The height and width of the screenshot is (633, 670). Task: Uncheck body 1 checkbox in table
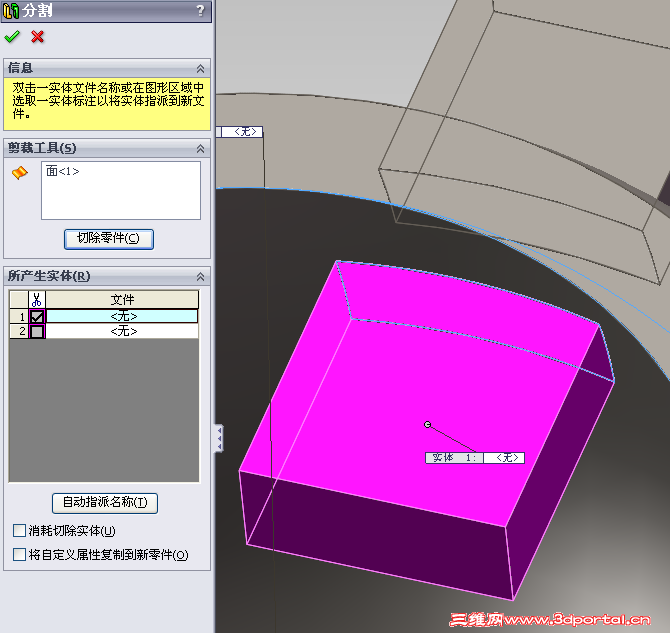coord(37,316)
